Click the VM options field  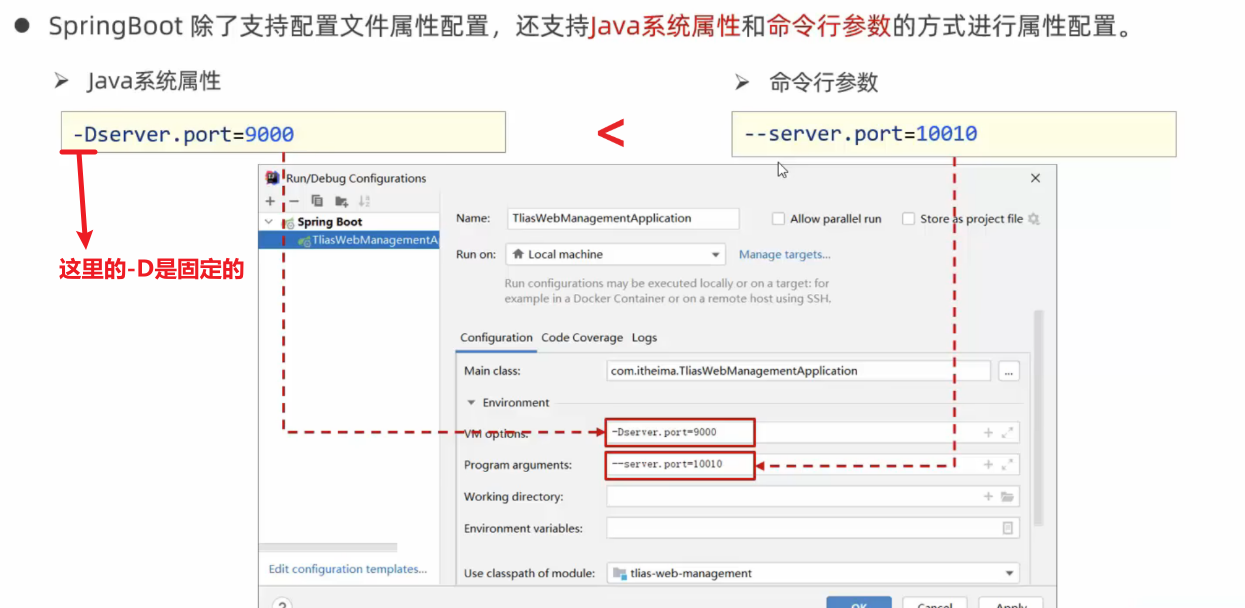(x=811, y=433)
